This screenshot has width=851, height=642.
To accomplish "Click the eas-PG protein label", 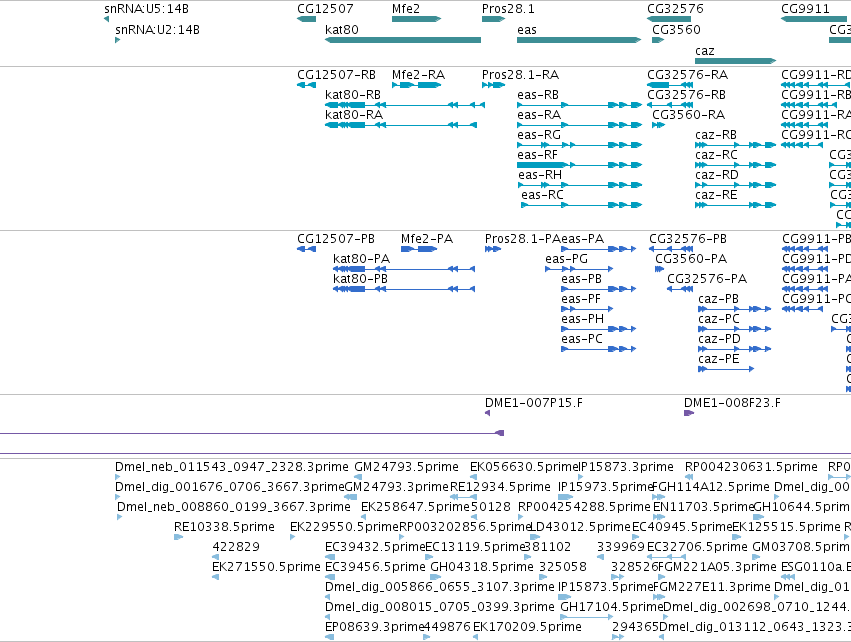I will [567, 259].
